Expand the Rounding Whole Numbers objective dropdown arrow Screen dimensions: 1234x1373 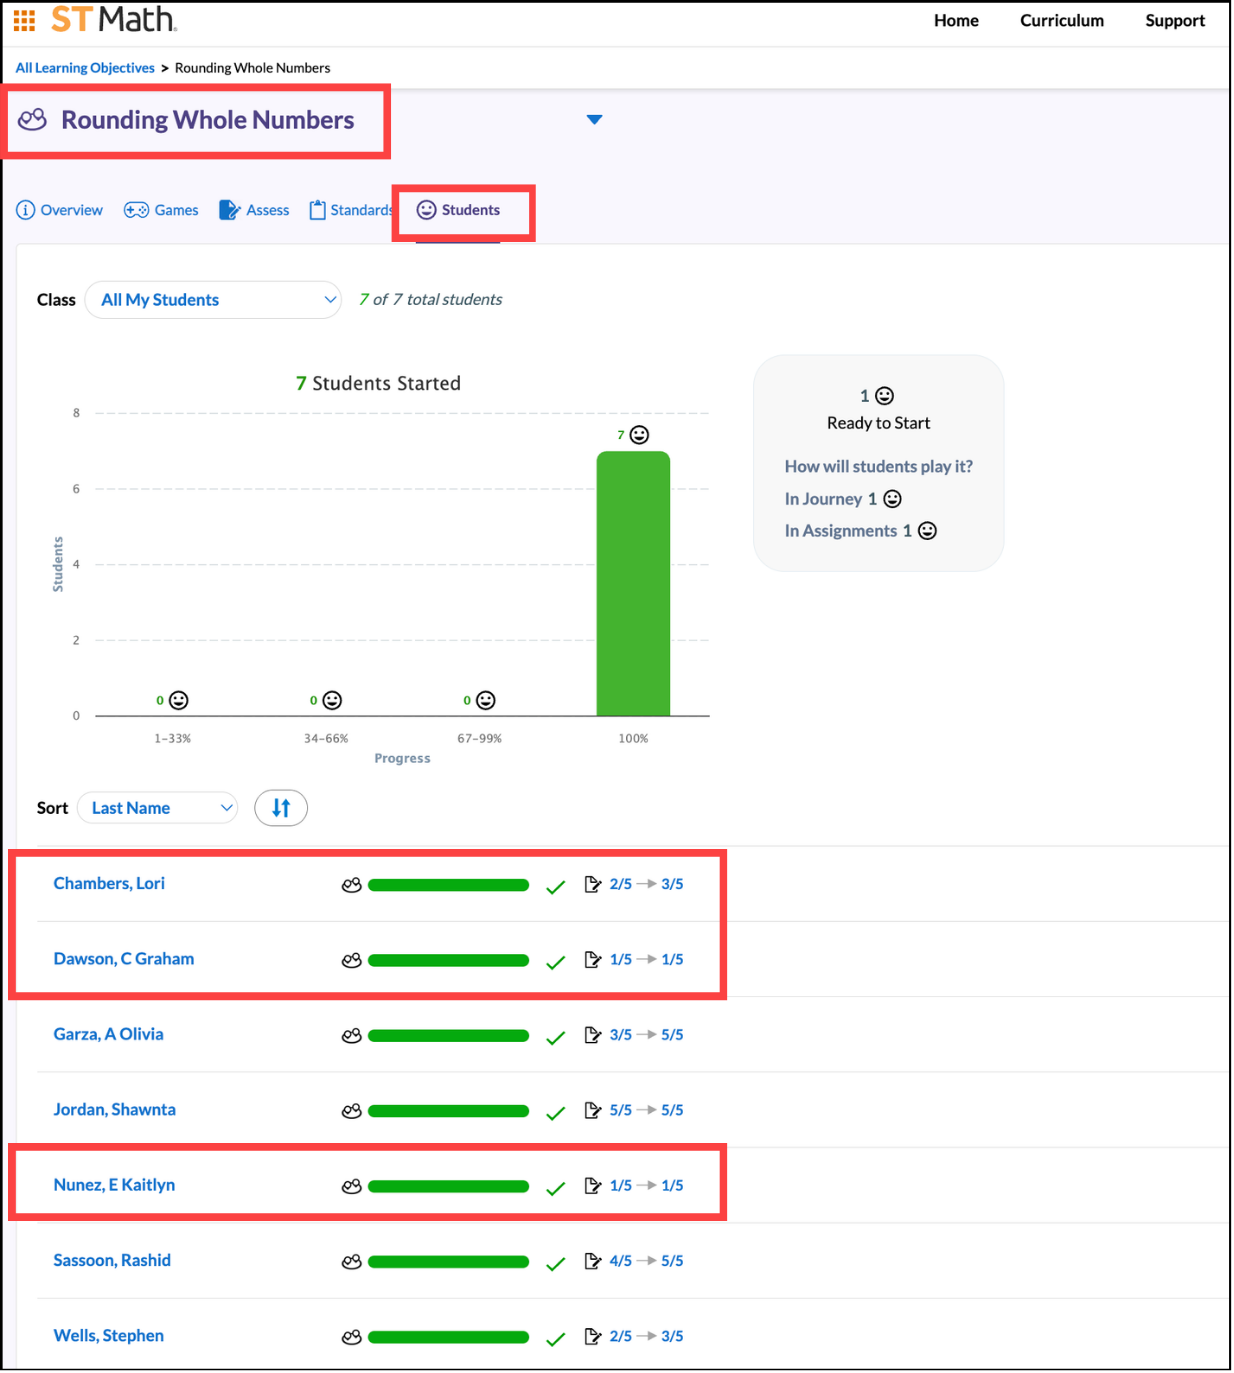(x=594, y=120)
